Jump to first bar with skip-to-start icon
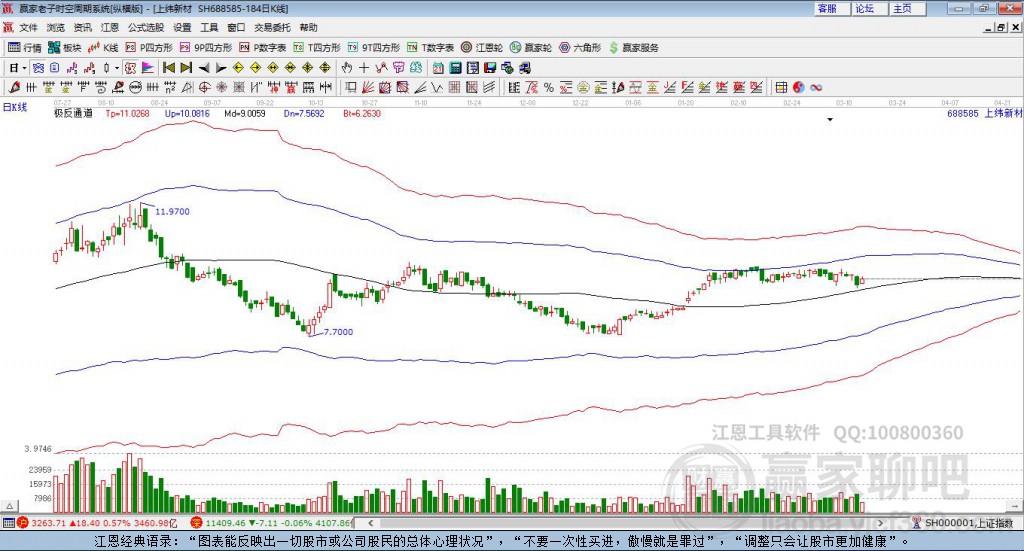1024x551 pixels. click(x=168, y=68)
